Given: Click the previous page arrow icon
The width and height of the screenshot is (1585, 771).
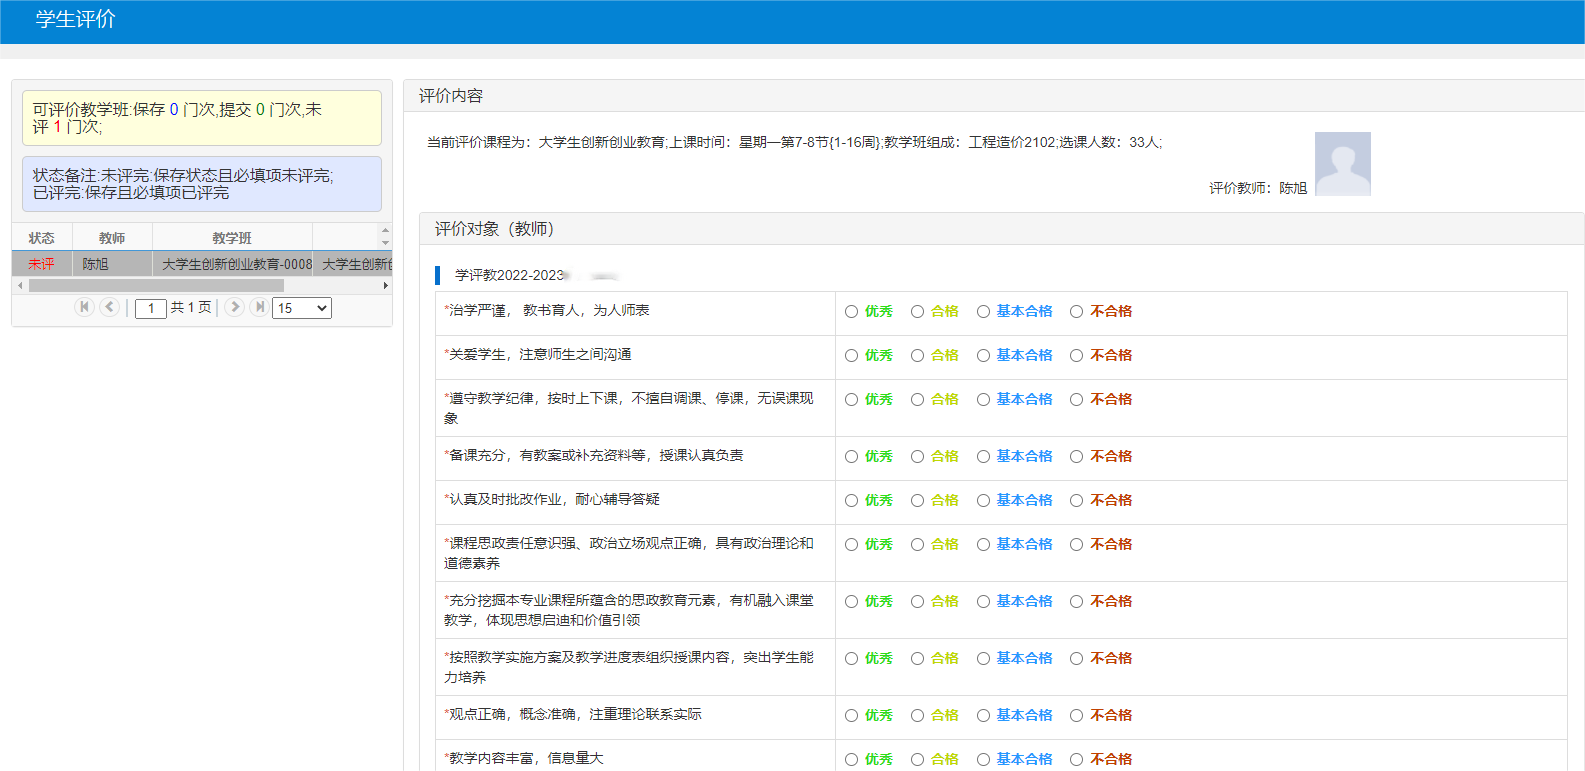Looking at the screenshot, I should [x=110, y=307].
